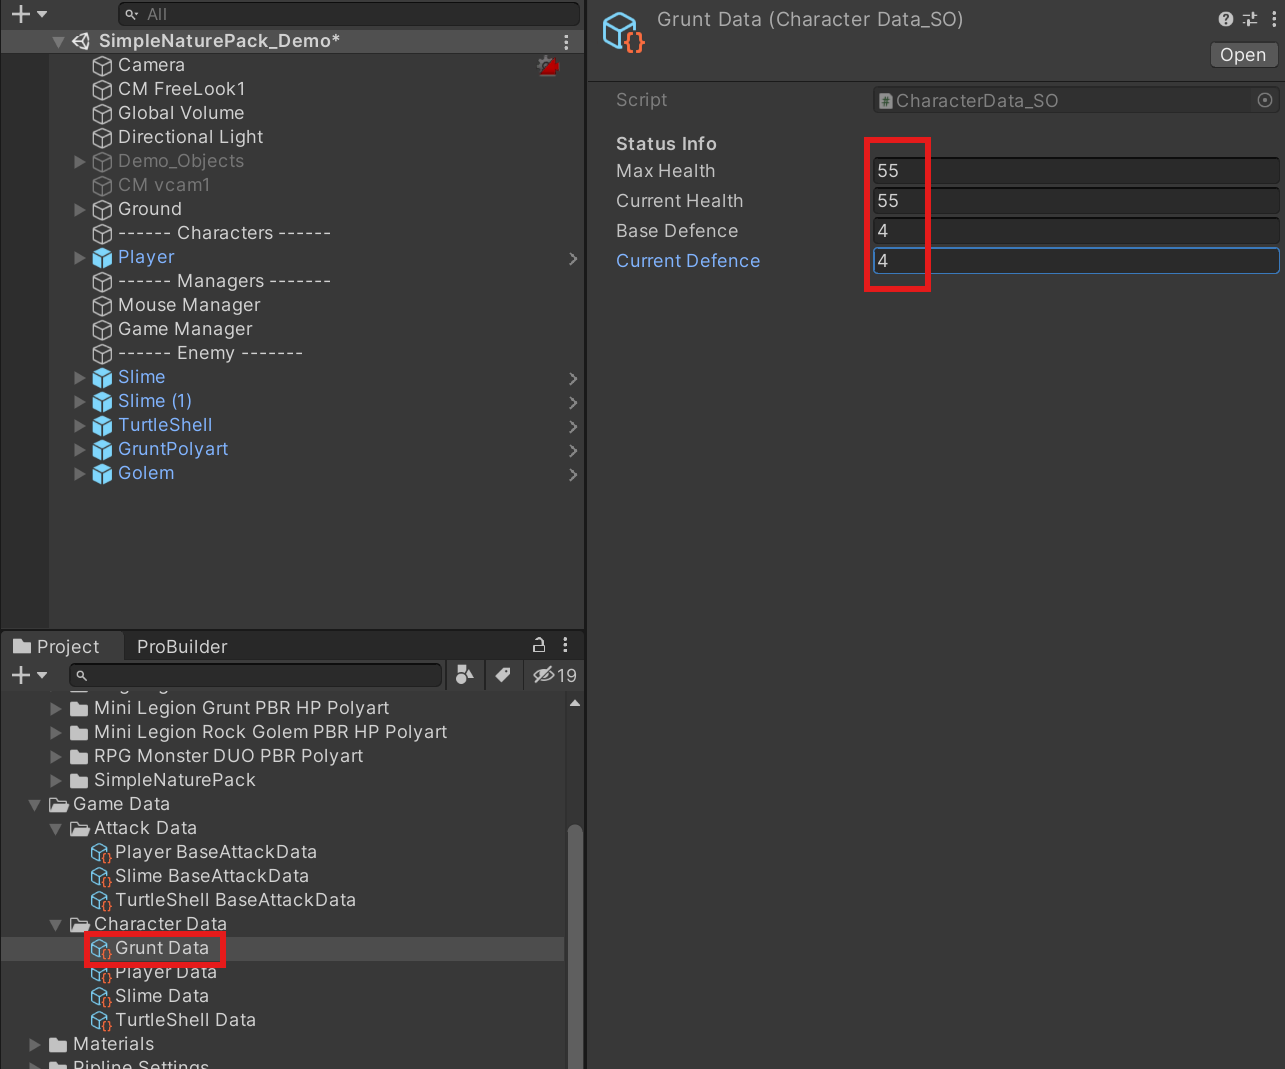This screenshot has height=1069, width=1285.
Task: Click the Search by Label tag icon
Action: (x=503, y=675)
